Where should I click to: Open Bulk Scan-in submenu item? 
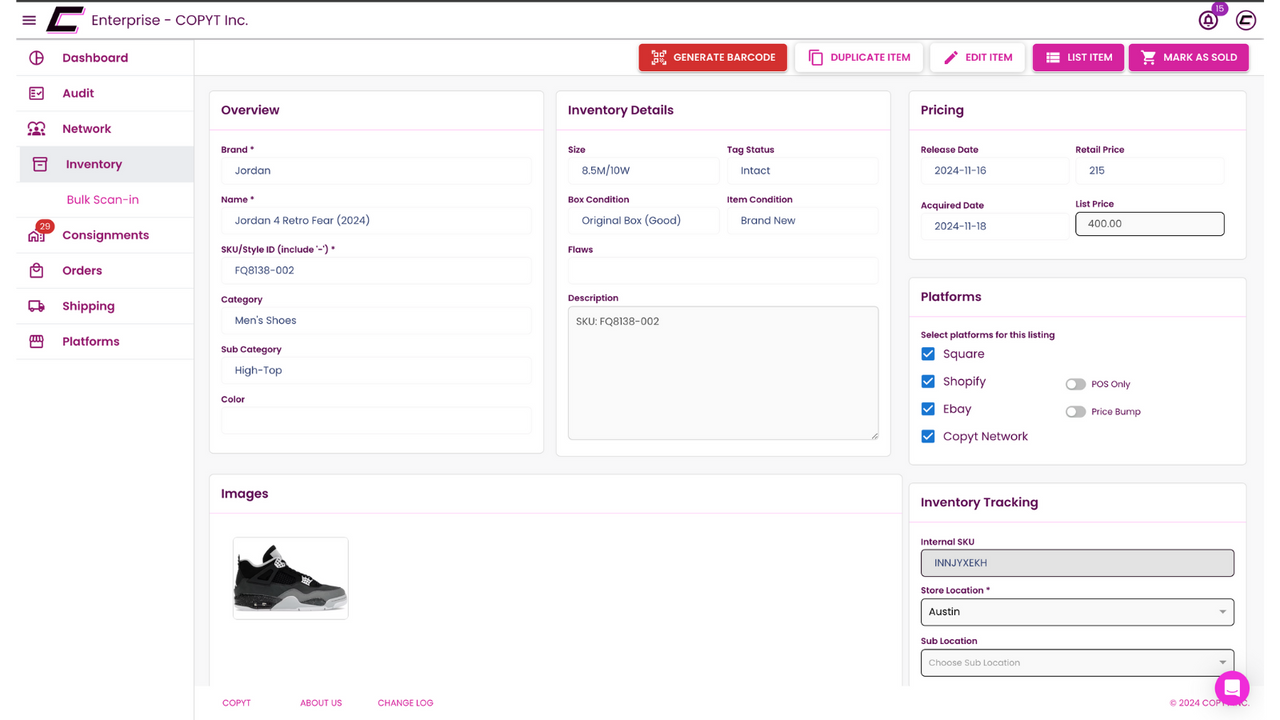click(x=103, y=200)
